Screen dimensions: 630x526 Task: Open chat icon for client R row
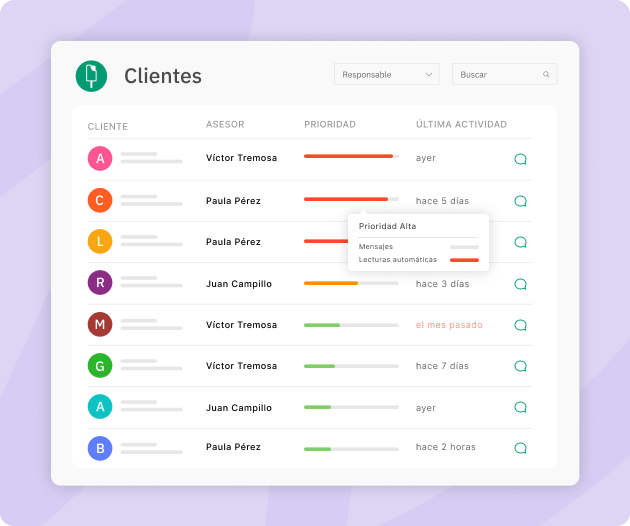pos(520,284)
